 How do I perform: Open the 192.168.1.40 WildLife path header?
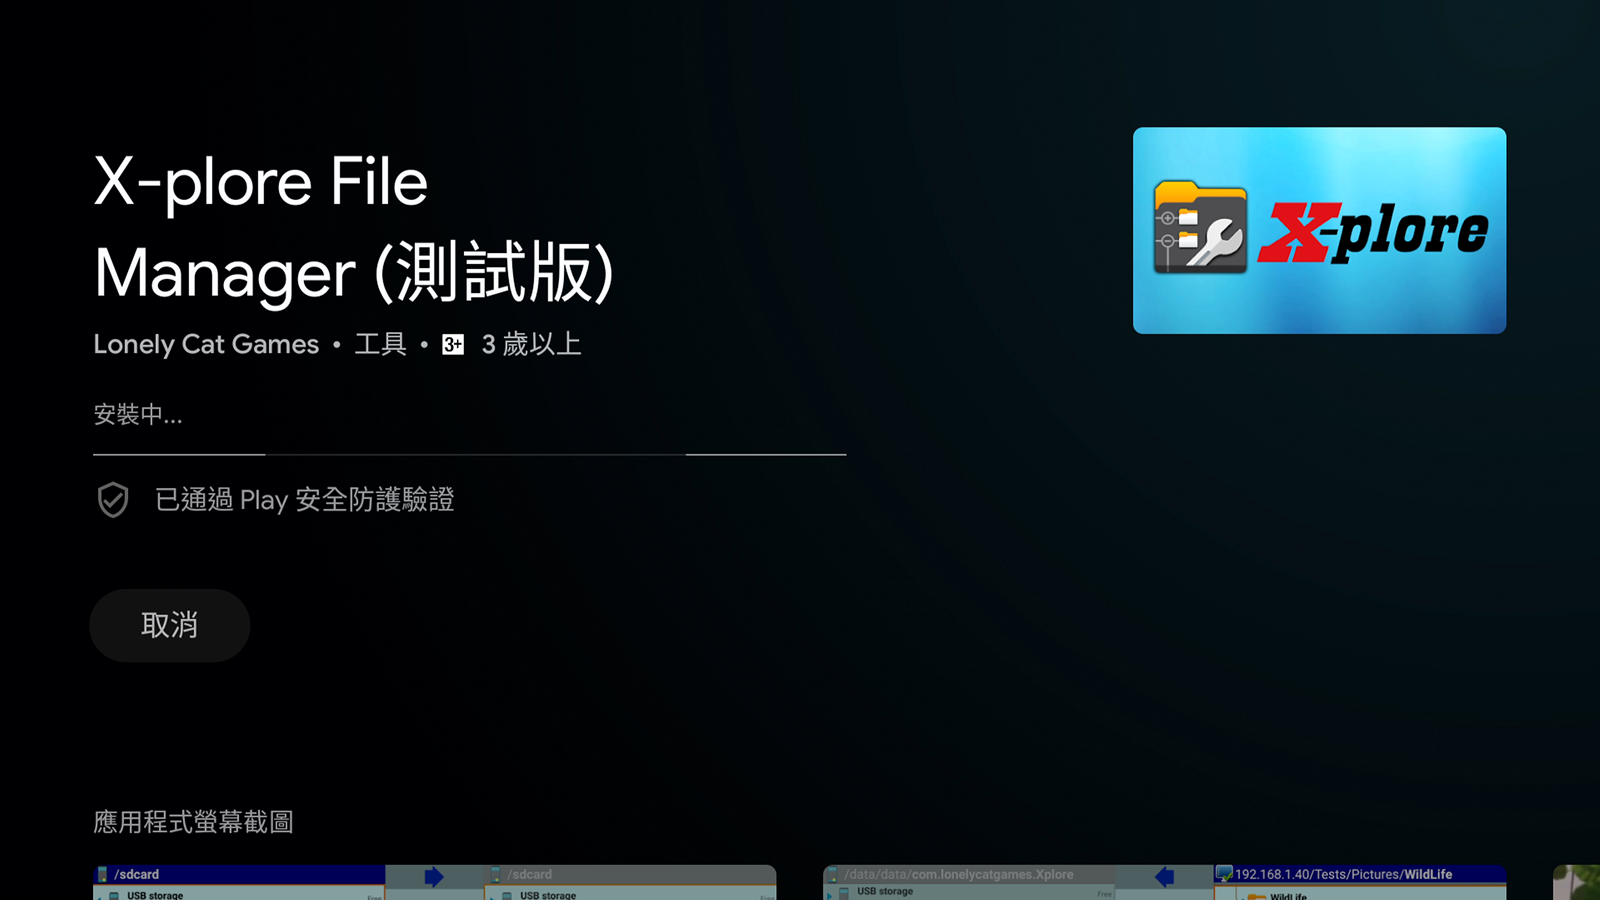1343,874
